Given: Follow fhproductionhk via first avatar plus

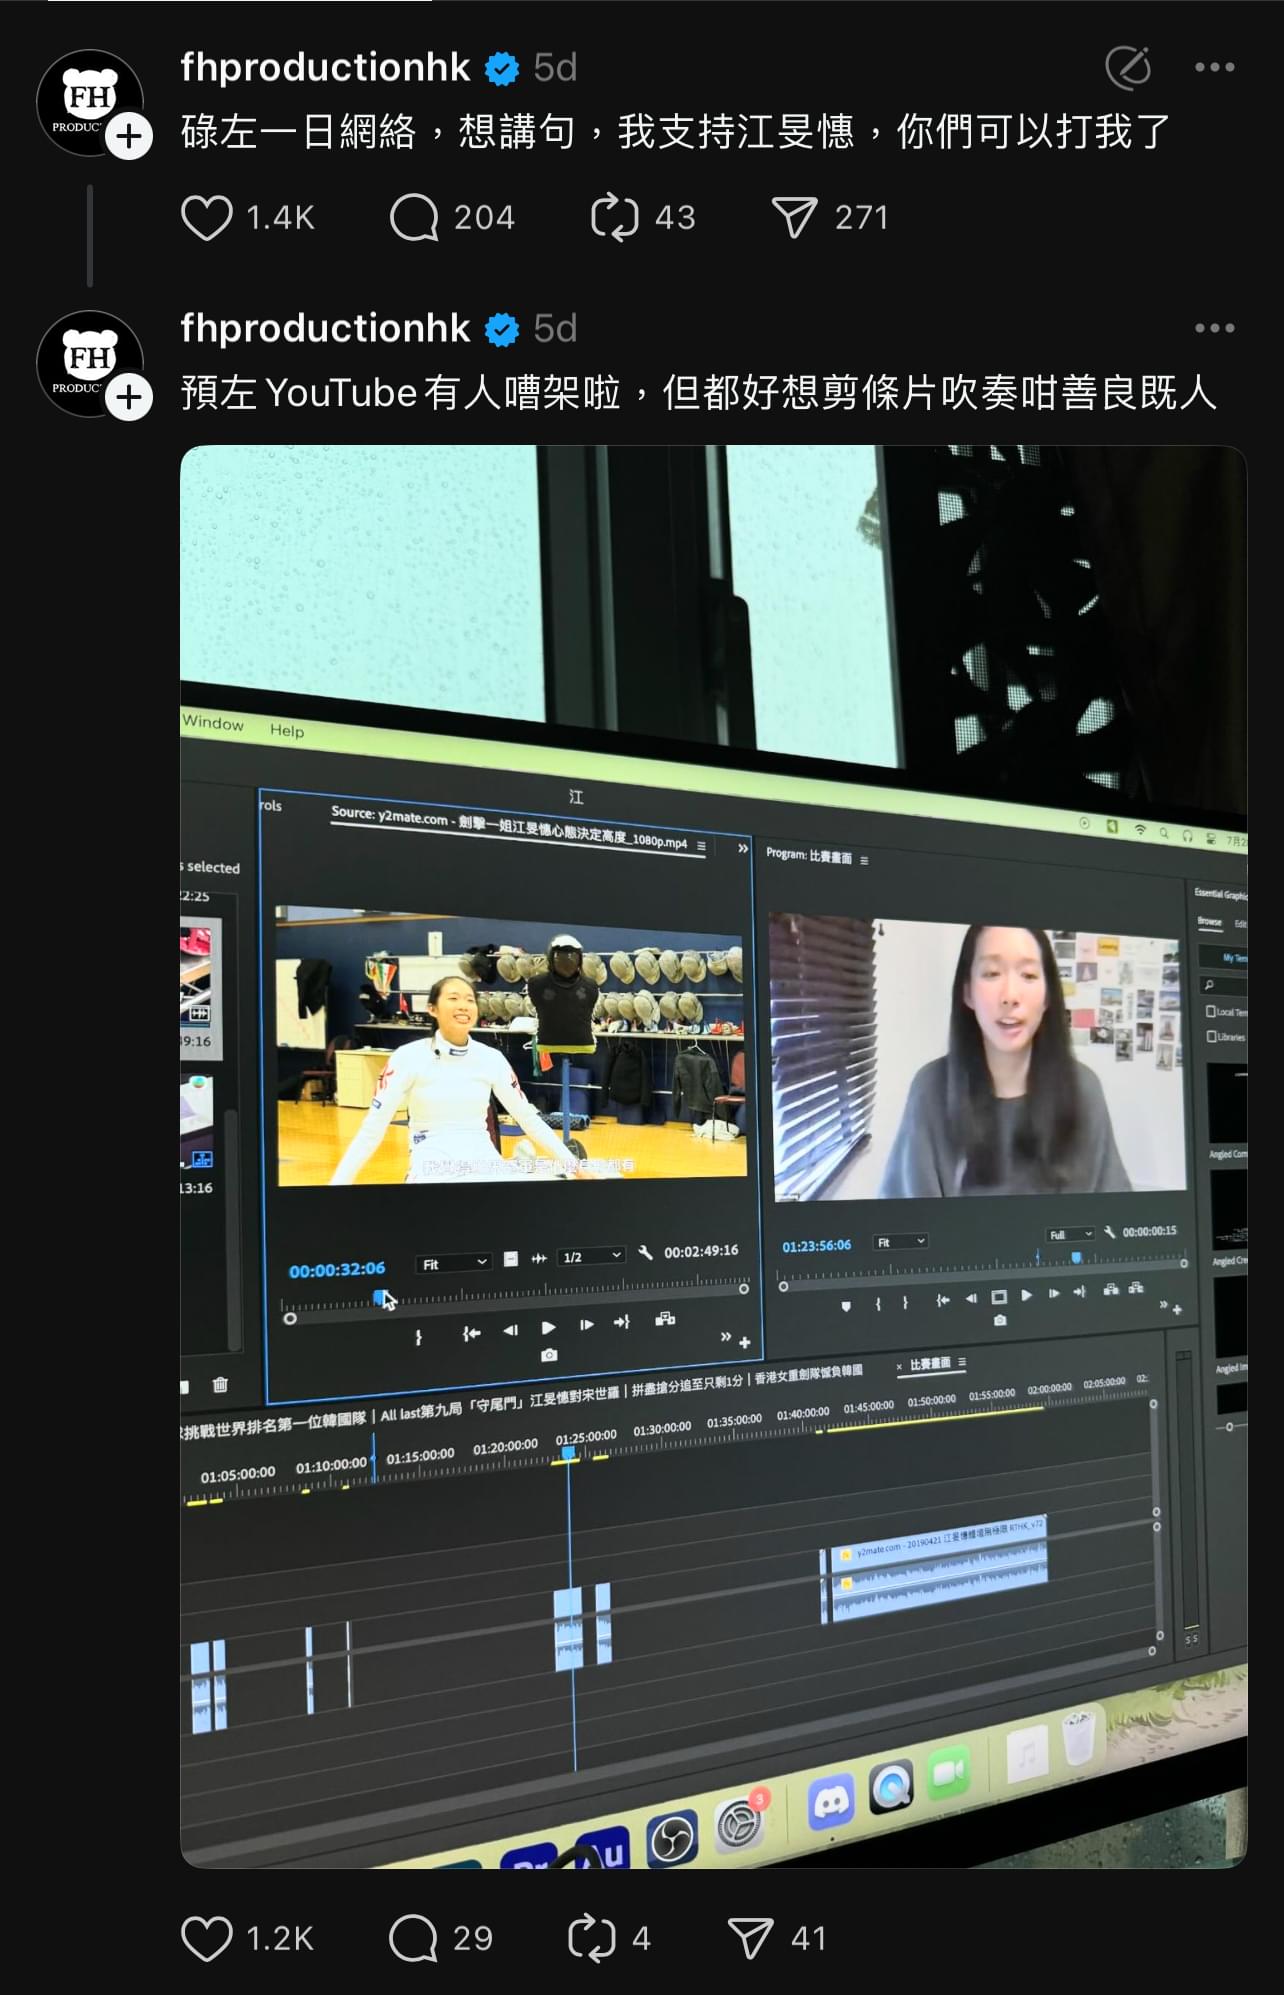Looking at the screenshot, I should pos(129,136).
